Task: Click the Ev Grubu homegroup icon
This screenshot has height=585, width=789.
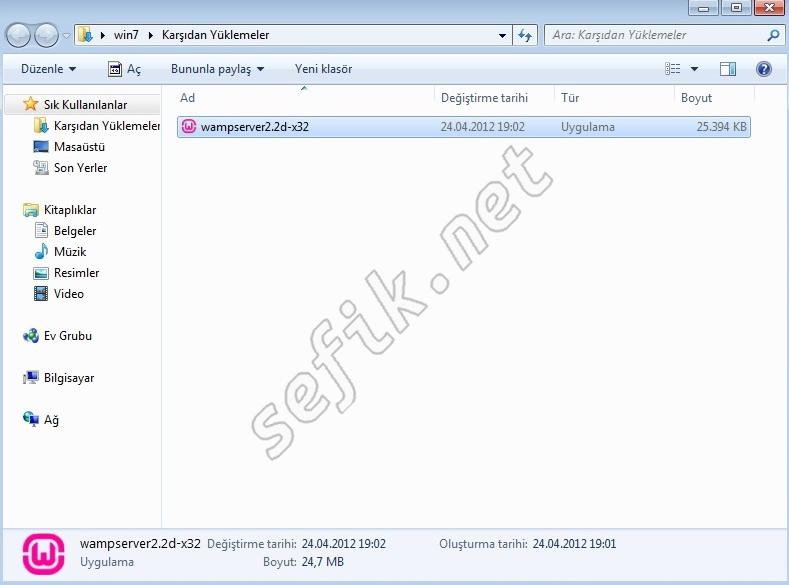Action: pos(31,336)
